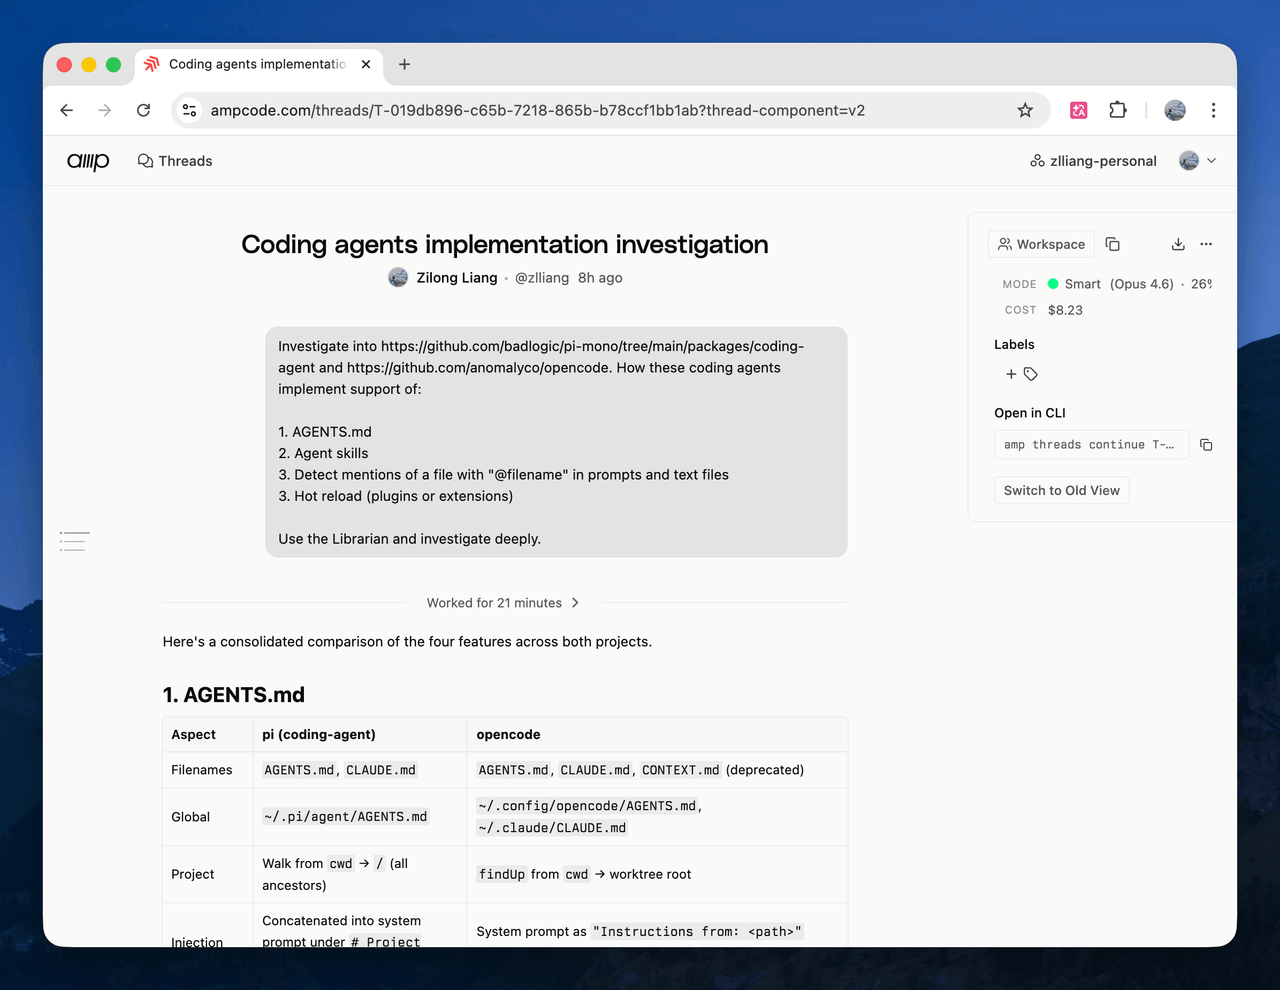Click the Workspace visibility button
Viewport: 1280px width, 990px height.
coord(1042,244)
